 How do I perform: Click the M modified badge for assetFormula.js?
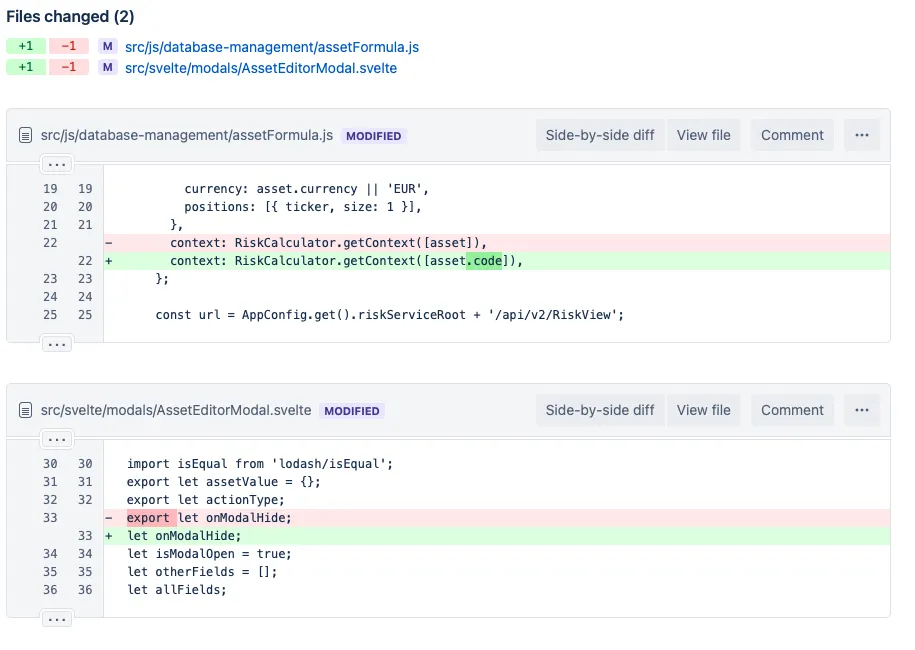click(x=107, y=47)
